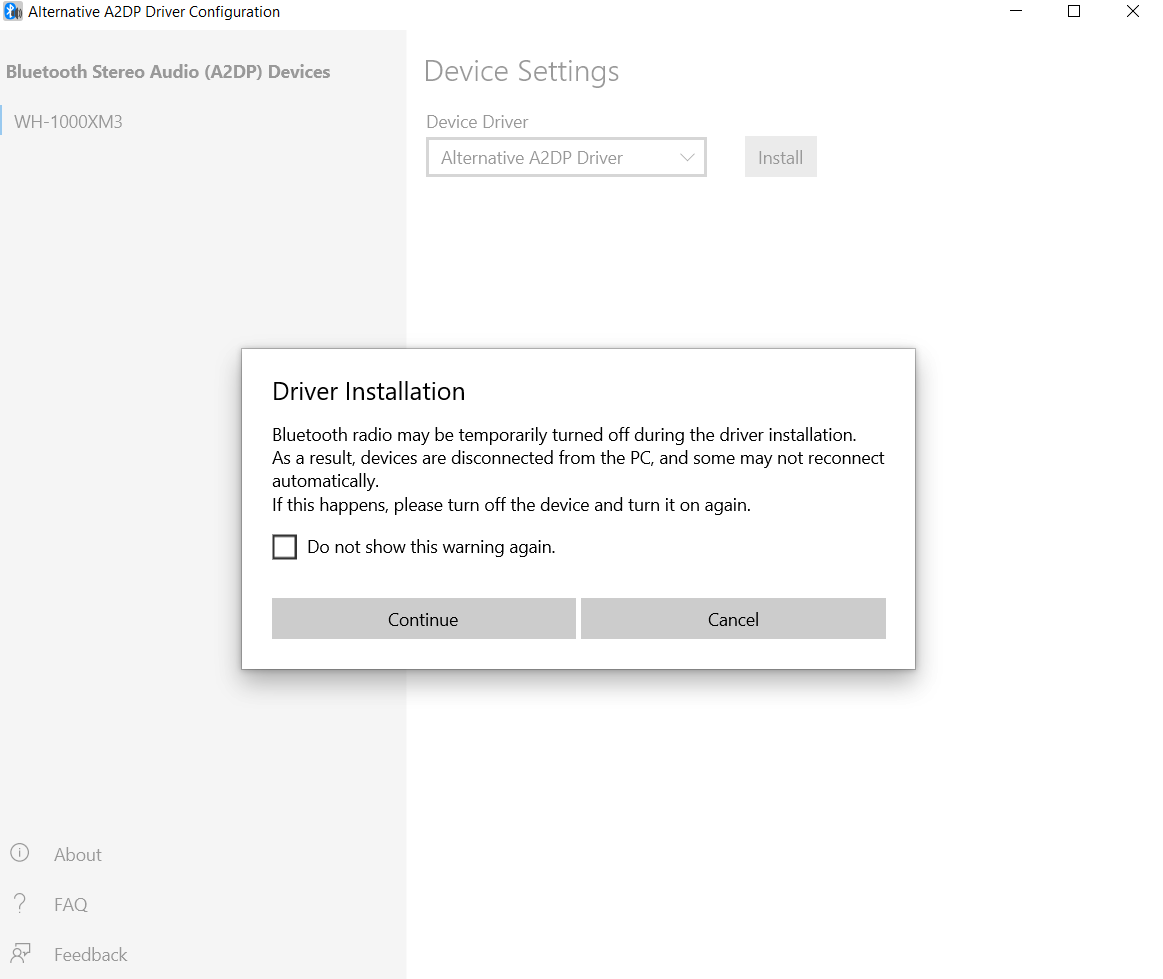Image resolution: width=1163 pixels, height=979 pixels.
Task: Click the 'Device Driver' label
Action: [x=477, y=122]
